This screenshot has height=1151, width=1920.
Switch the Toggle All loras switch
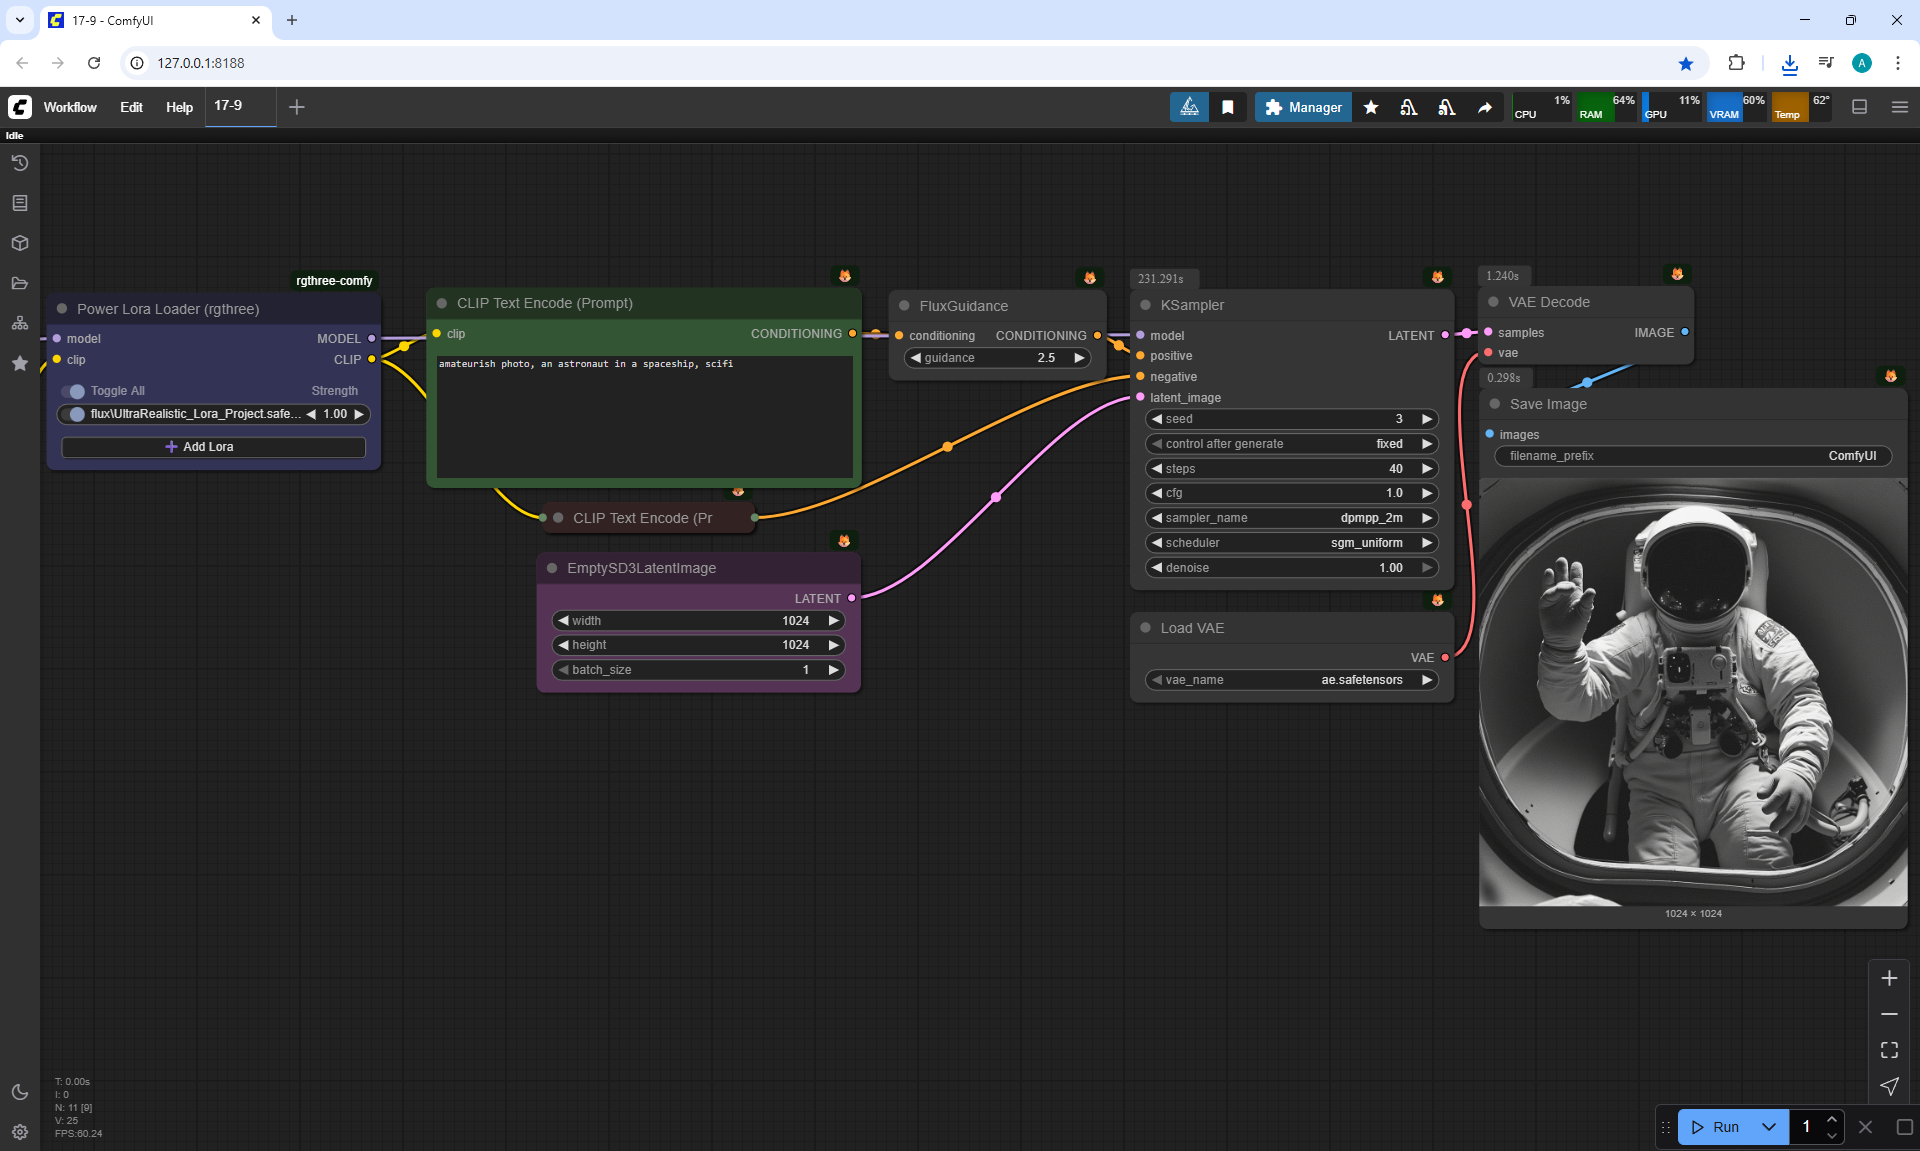pyautogui.click(x=74, y=391)
